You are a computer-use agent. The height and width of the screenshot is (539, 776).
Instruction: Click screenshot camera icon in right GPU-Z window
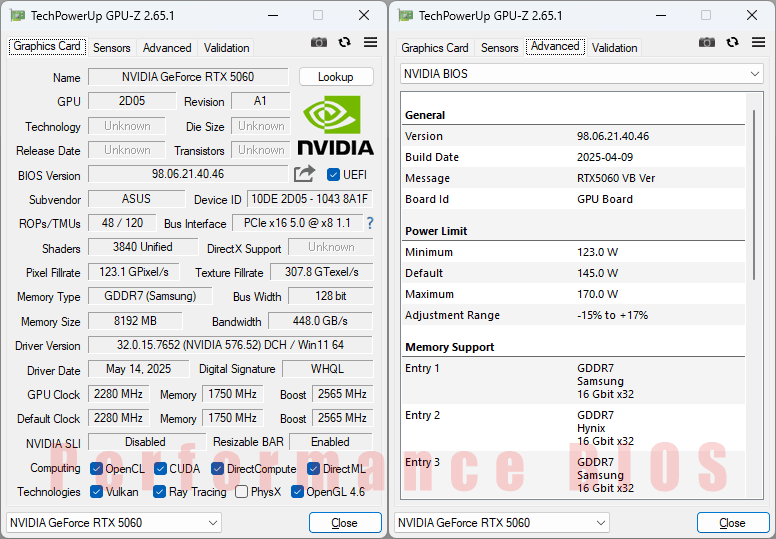click(x=707, y=43)
